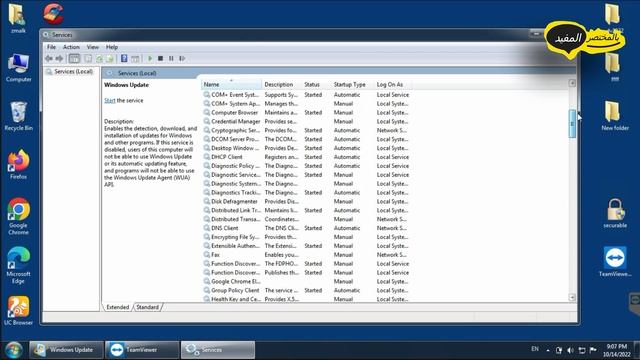This screenshot has width=640, height=360.
Task: Show hidden tray icons arrow
Action: (x=548, y=350)
